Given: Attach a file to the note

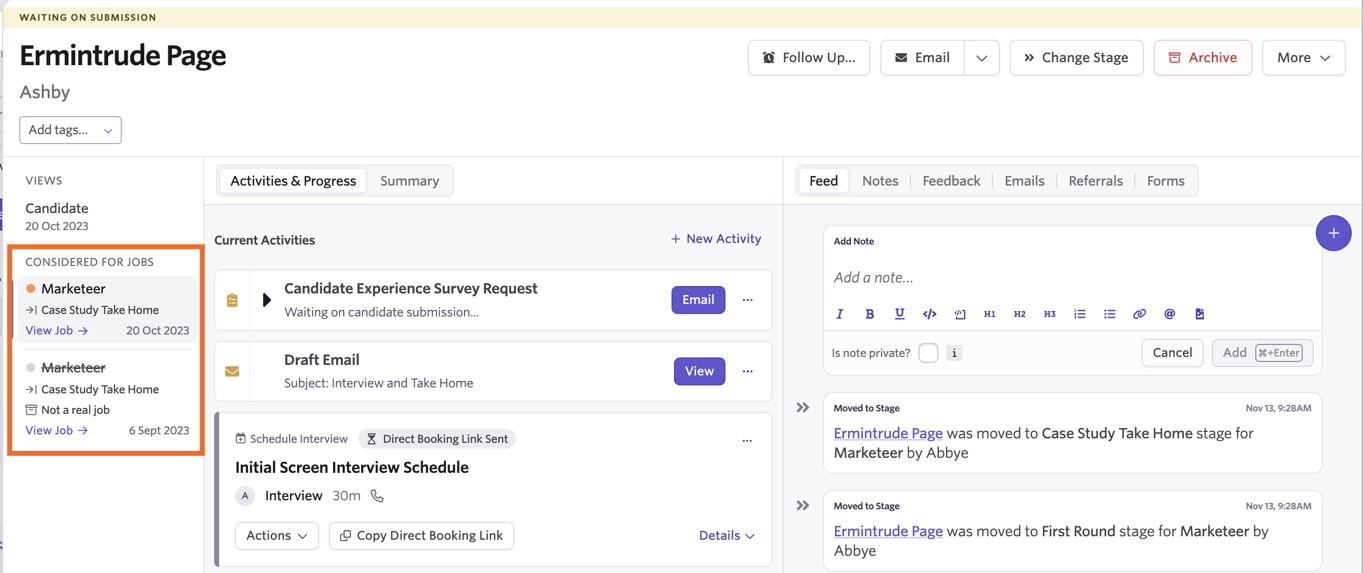Looking at the screenshot, I should (x=1199, y=314).
